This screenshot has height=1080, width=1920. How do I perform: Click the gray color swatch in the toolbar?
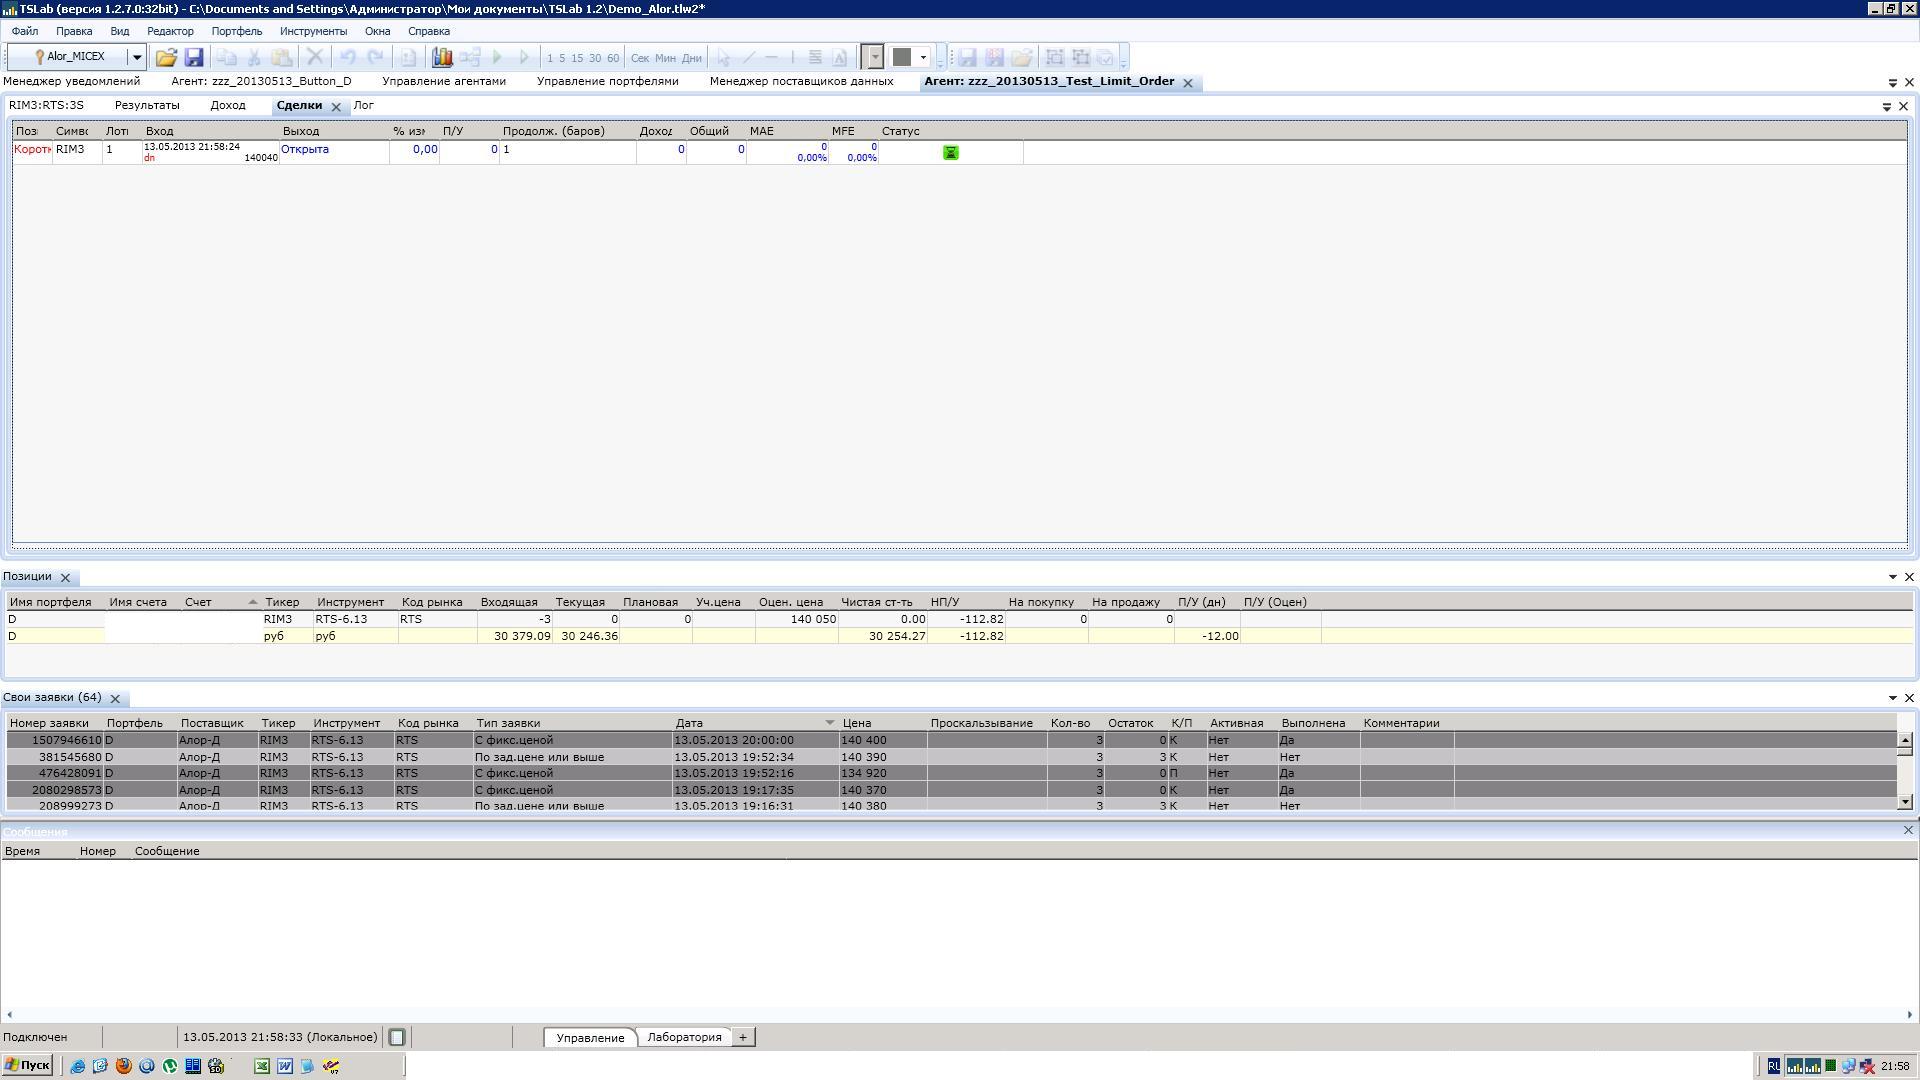coord(902,58)
